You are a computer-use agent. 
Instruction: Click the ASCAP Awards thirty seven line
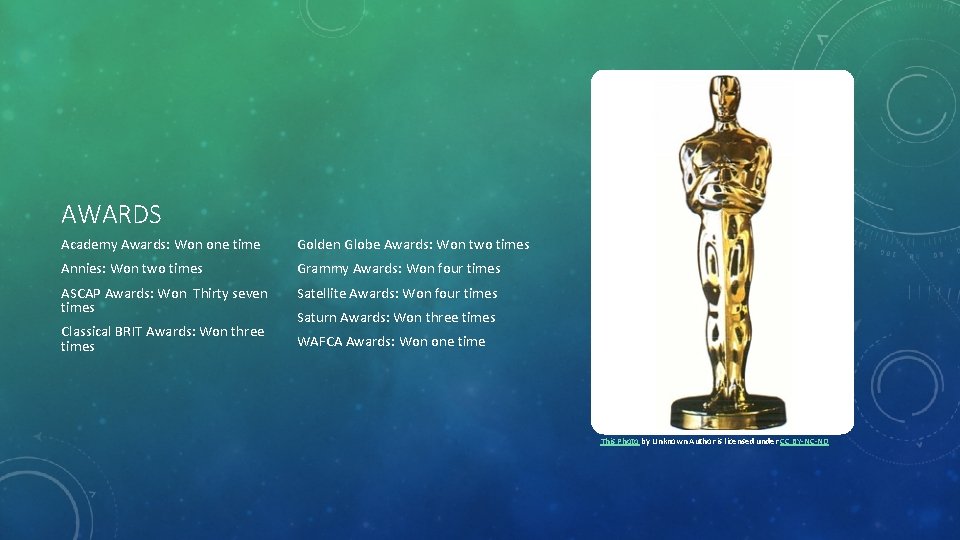(164, 300)
